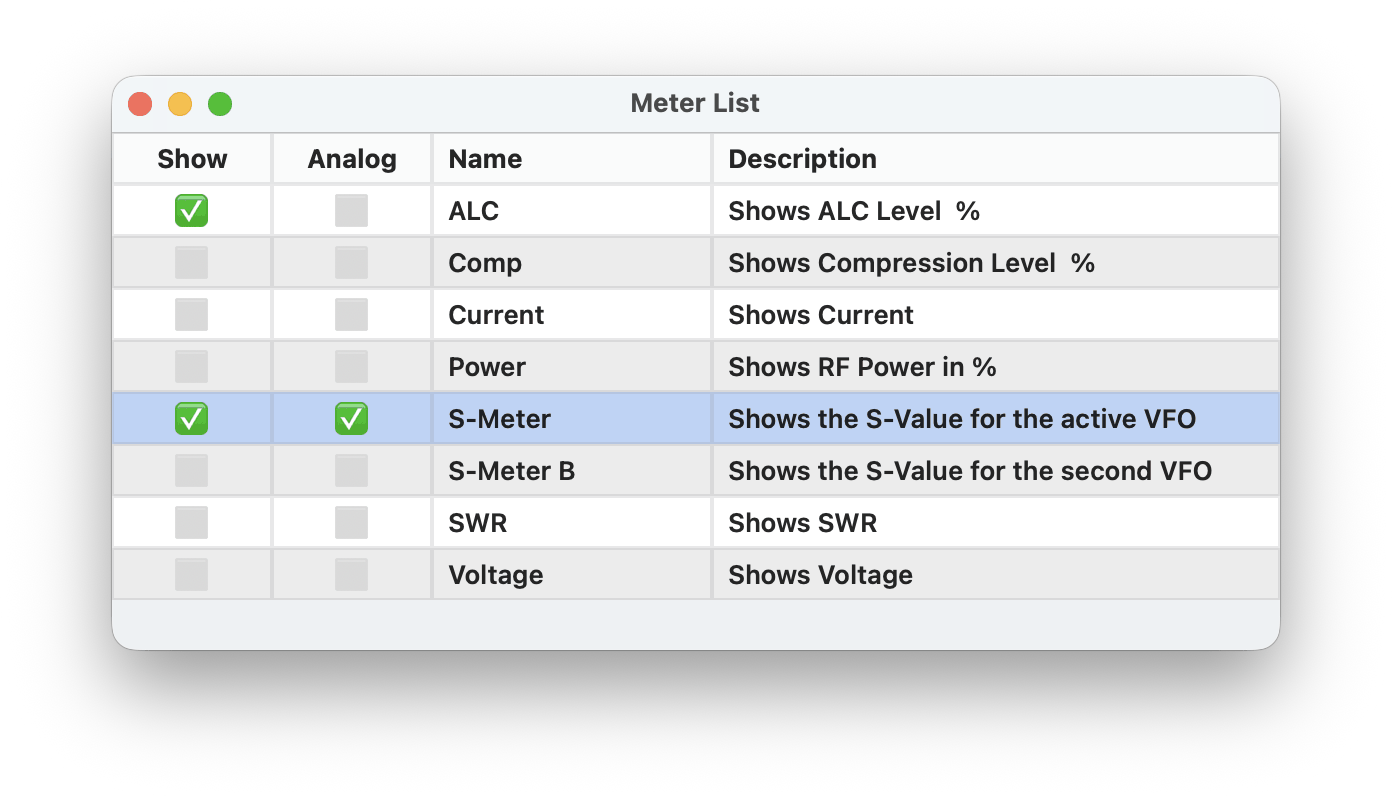Enable Analog checkbox for ALC

(x=351, y=211)
